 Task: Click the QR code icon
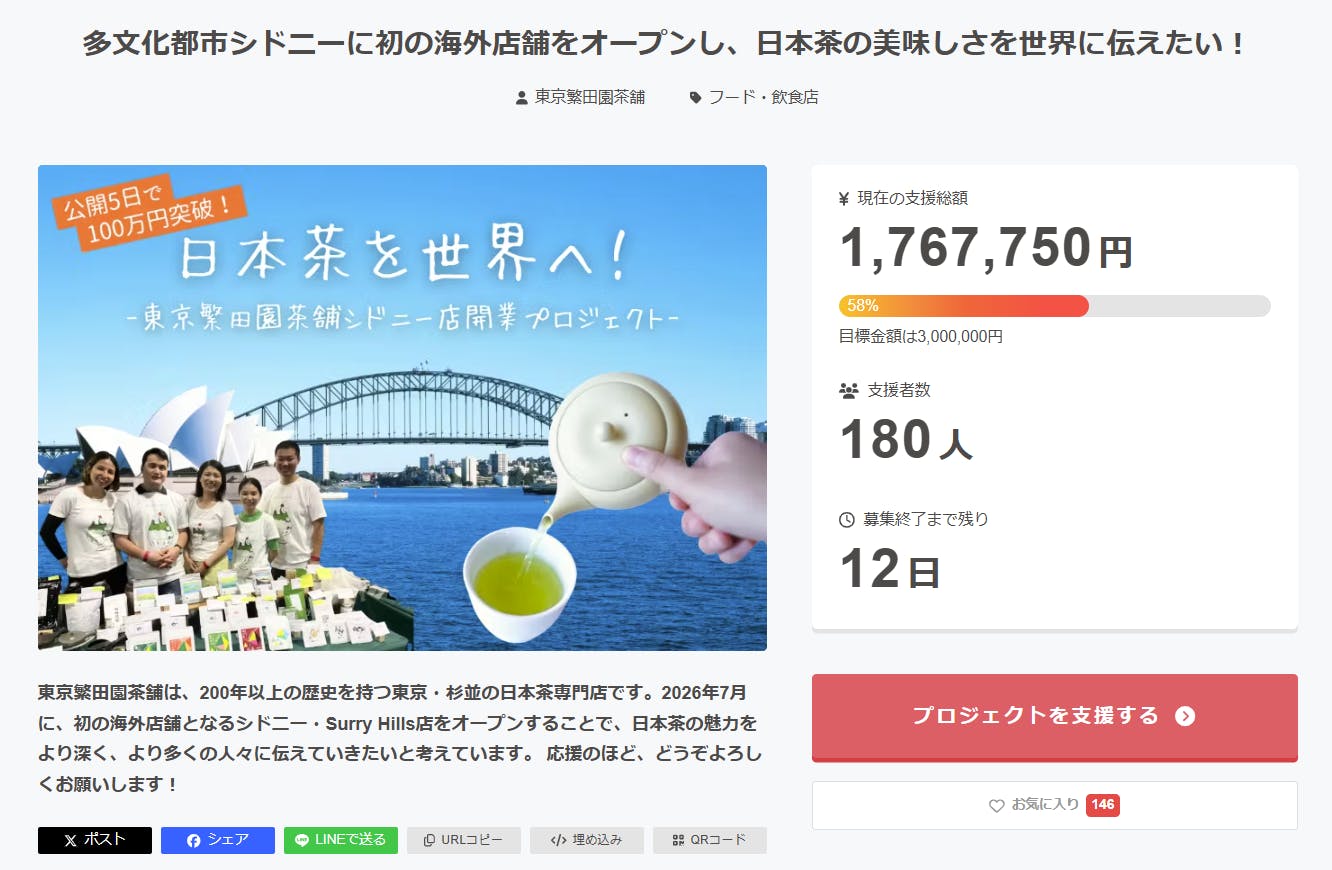coord(678,841)
